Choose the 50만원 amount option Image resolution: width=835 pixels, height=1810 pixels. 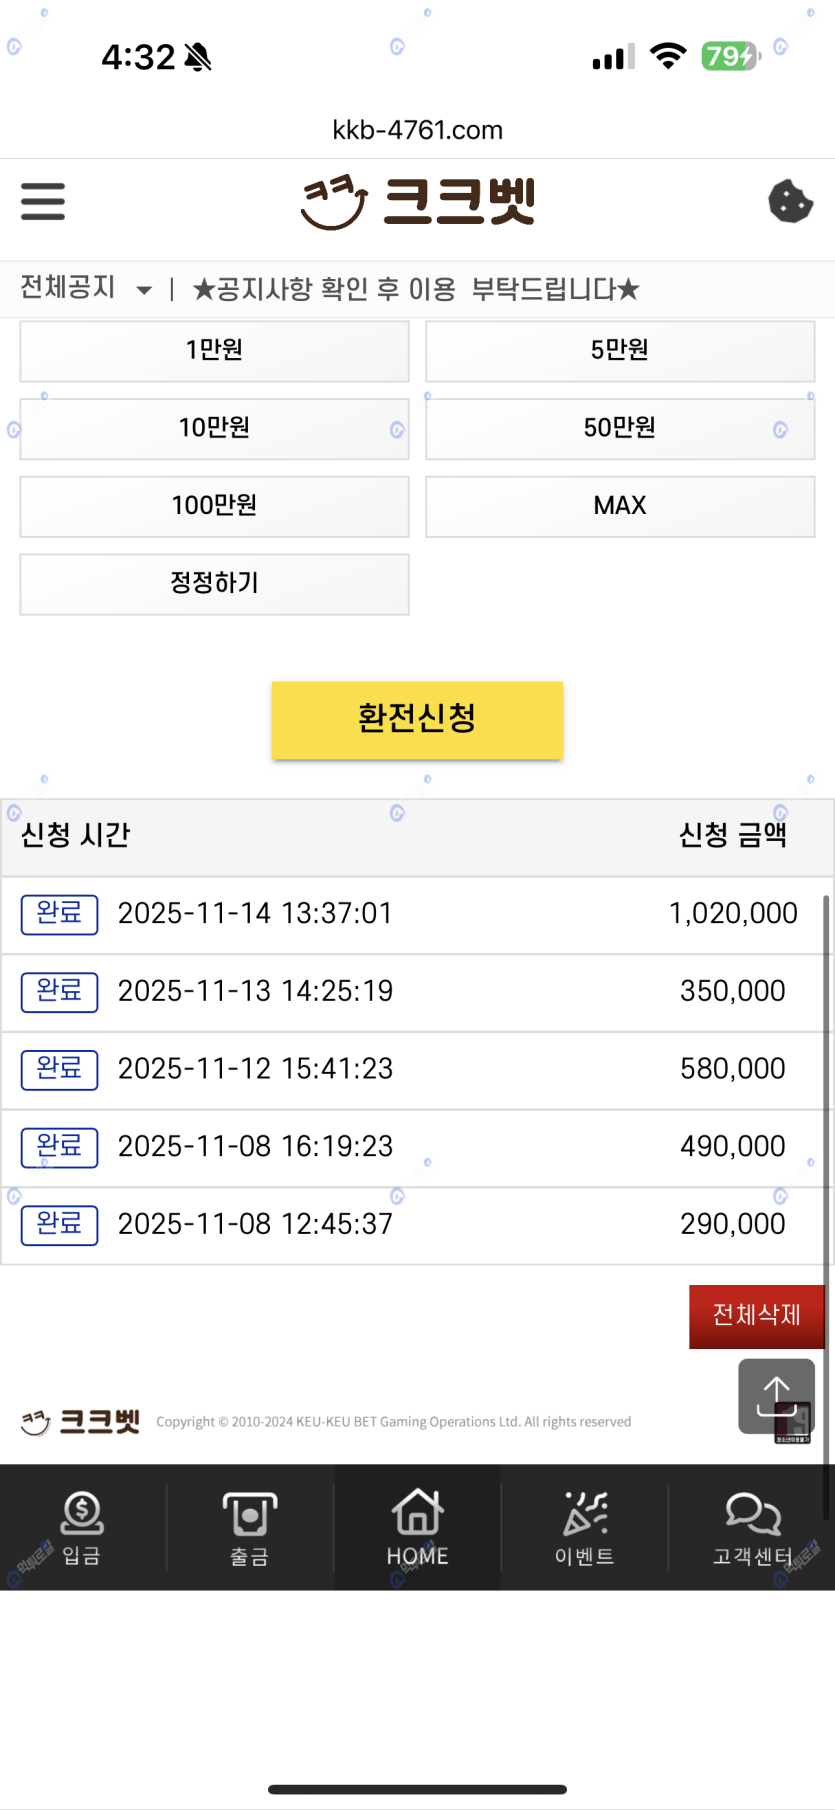(x=620, y=428)
